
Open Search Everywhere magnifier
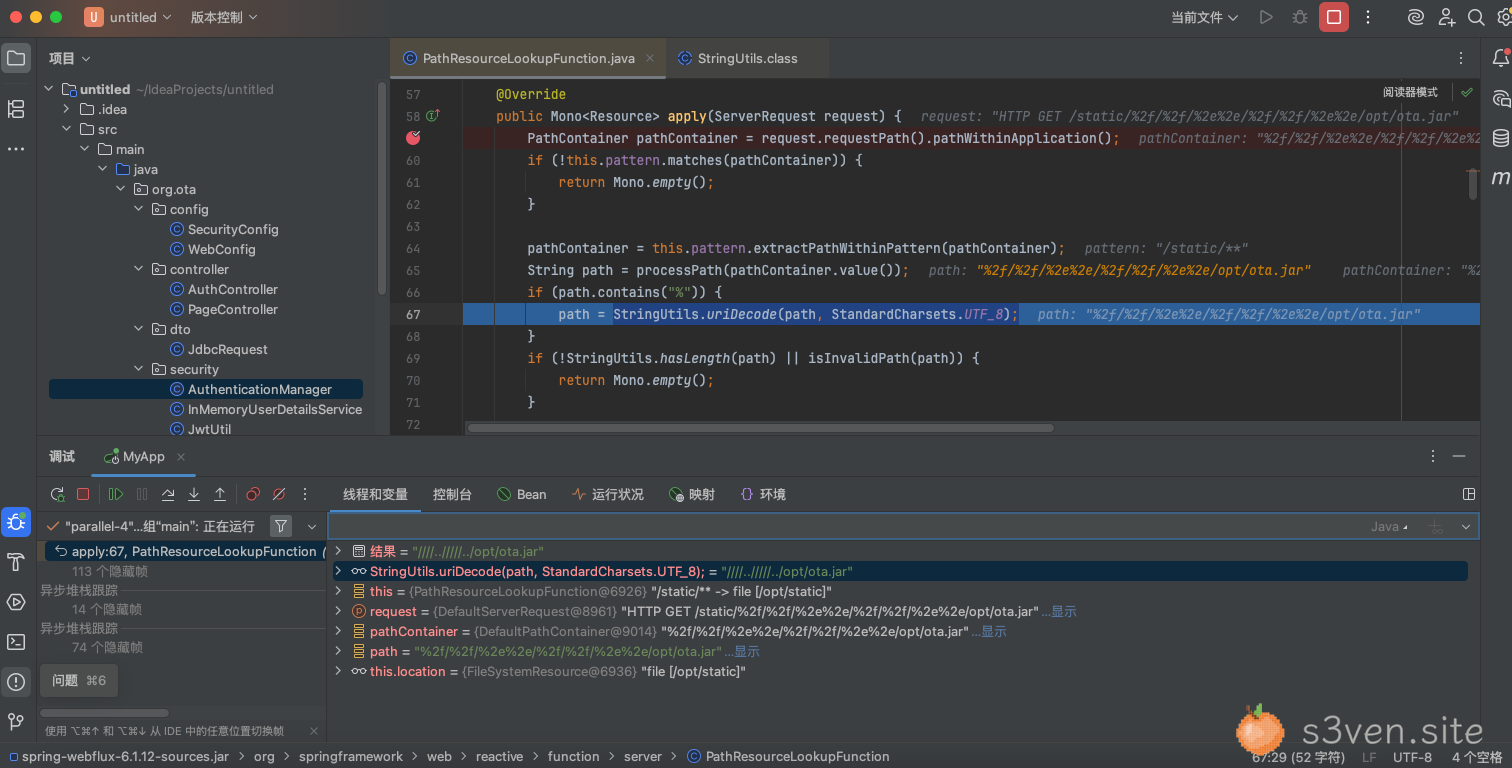1476,17
